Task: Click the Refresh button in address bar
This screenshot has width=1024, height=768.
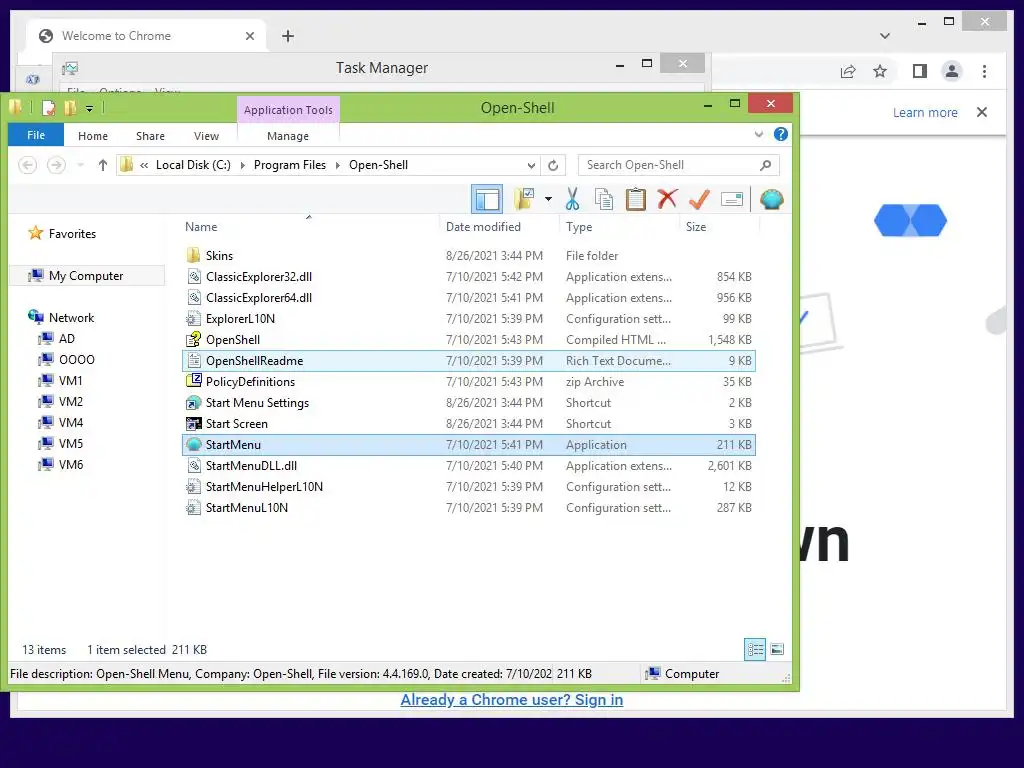Action: click(x=553, y=165)
